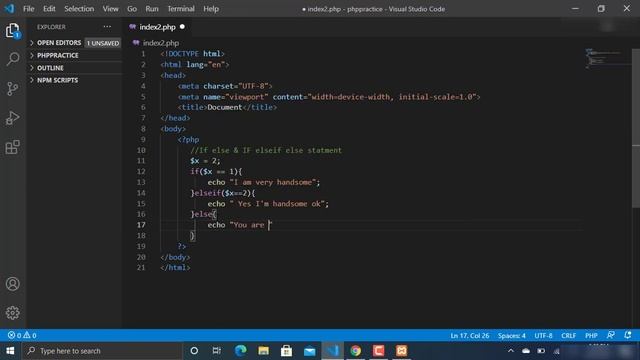Open Mail app from taskbar
This screenshot has width=640, height=360.
coord(309,351)
